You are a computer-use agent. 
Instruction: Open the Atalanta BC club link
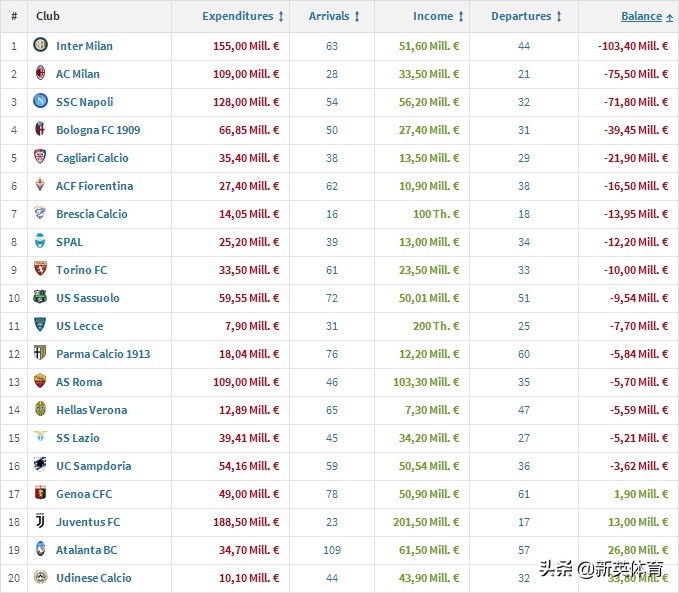86,550
